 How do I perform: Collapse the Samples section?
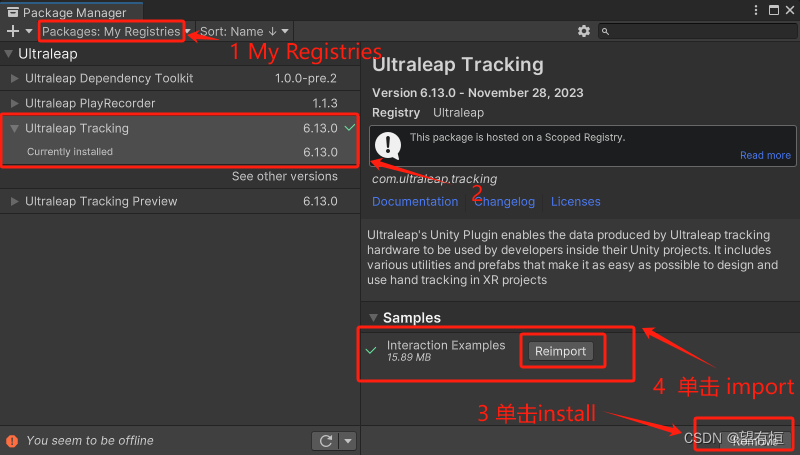[x=373, y=318]
